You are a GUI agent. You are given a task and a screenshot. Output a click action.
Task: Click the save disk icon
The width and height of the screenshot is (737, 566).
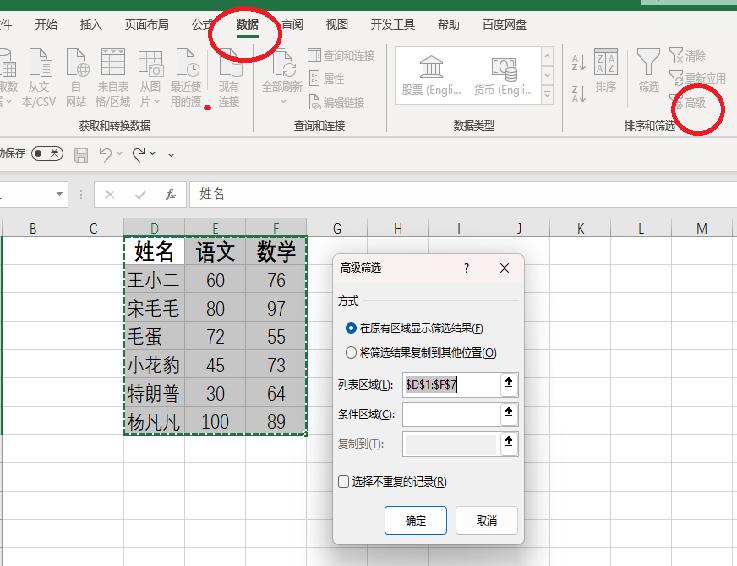(81, 155)
